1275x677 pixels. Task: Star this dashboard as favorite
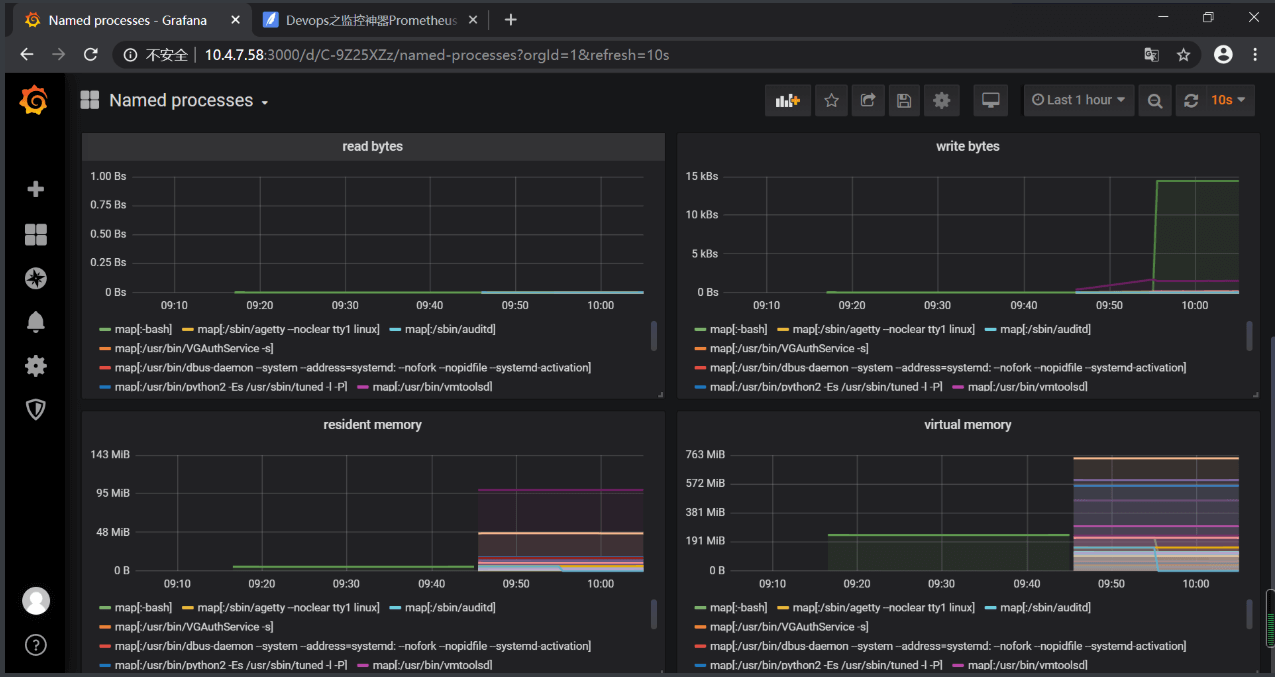[x=831, y=100]
